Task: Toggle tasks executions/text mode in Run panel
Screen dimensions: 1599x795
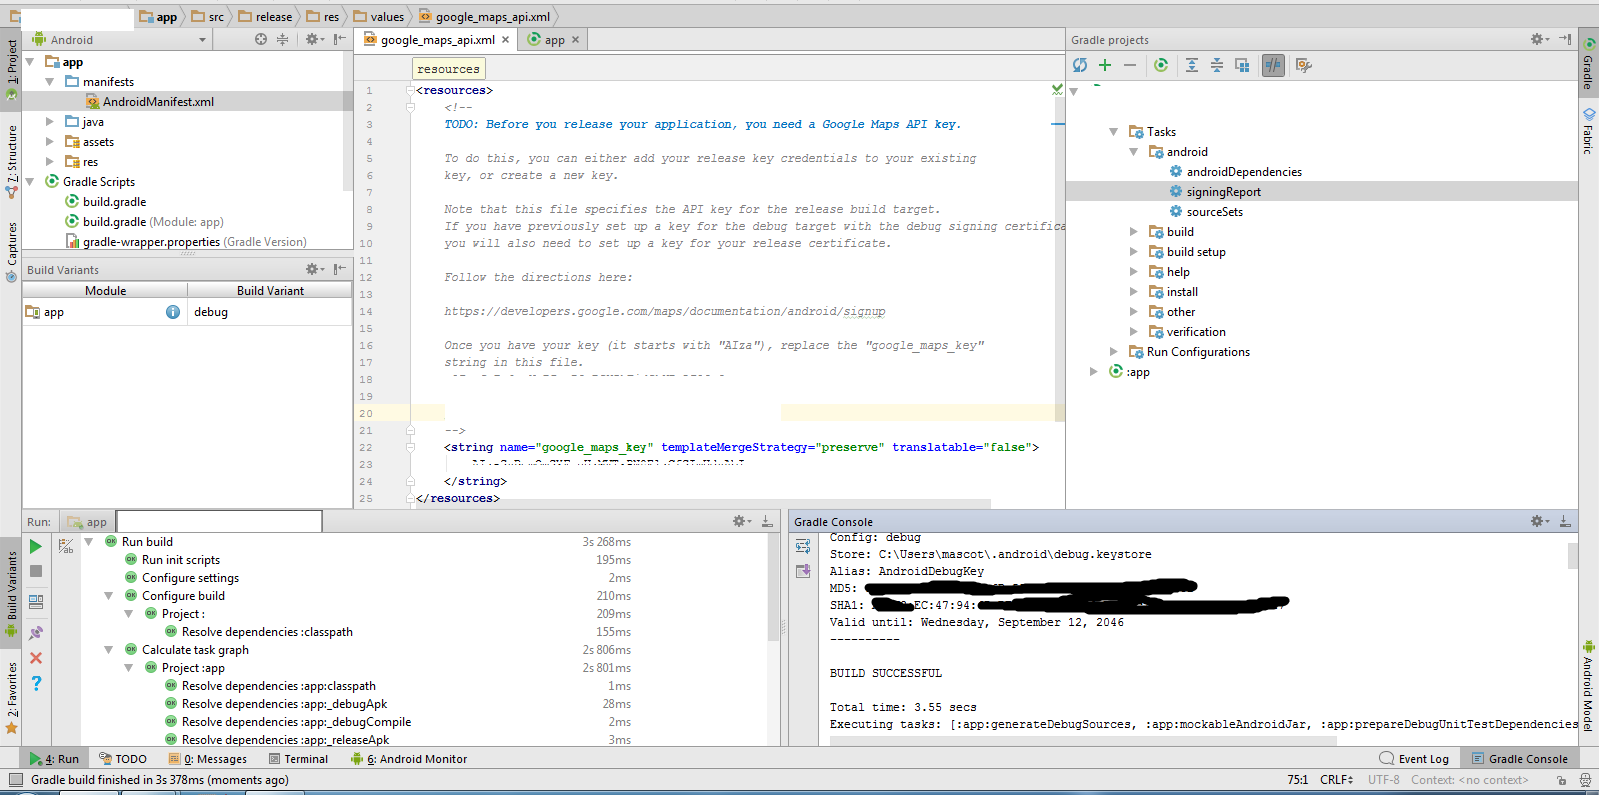Action: pyautogui.click(x=66, y=546)
